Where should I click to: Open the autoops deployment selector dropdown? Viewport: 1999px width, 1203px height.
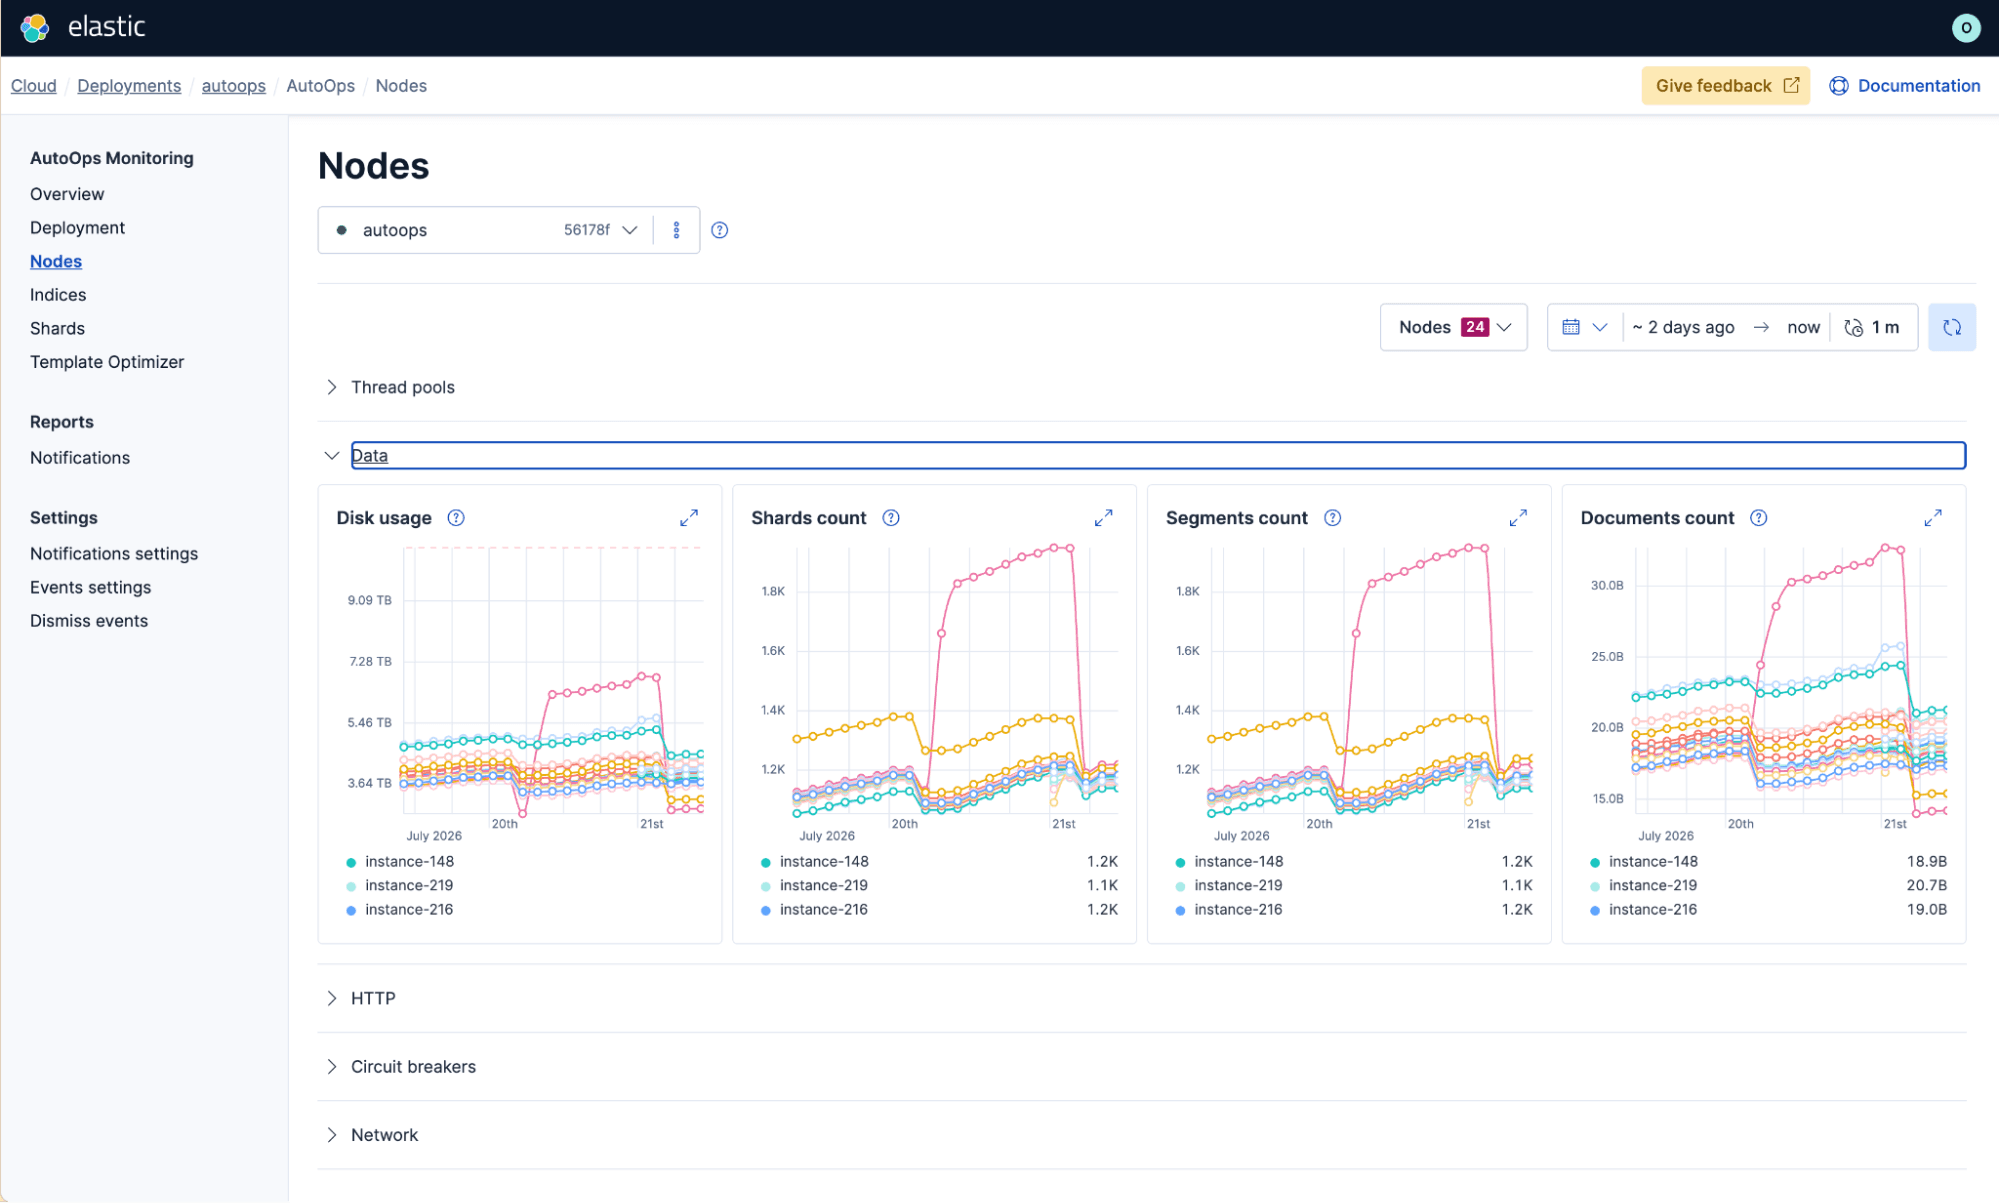[x=486, y=230]
